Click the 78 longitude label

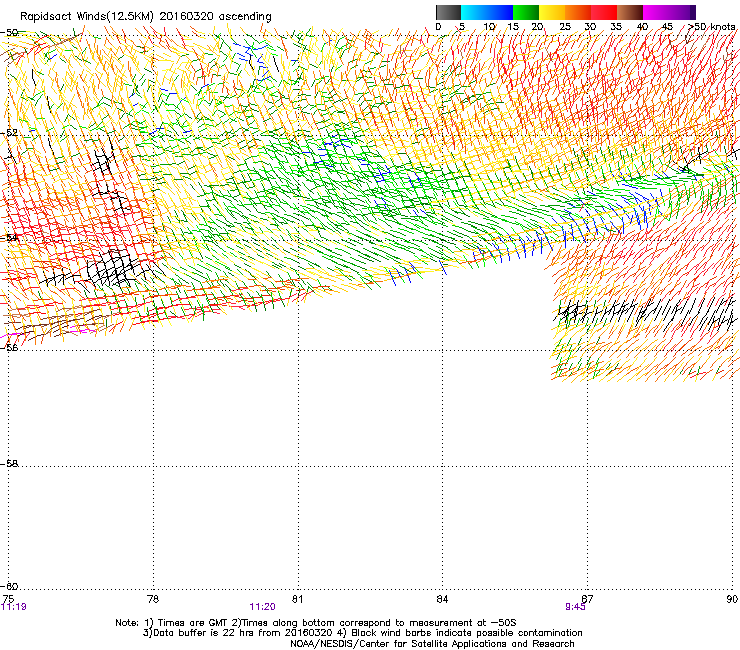pyautogui.click(x=153, y=599)
